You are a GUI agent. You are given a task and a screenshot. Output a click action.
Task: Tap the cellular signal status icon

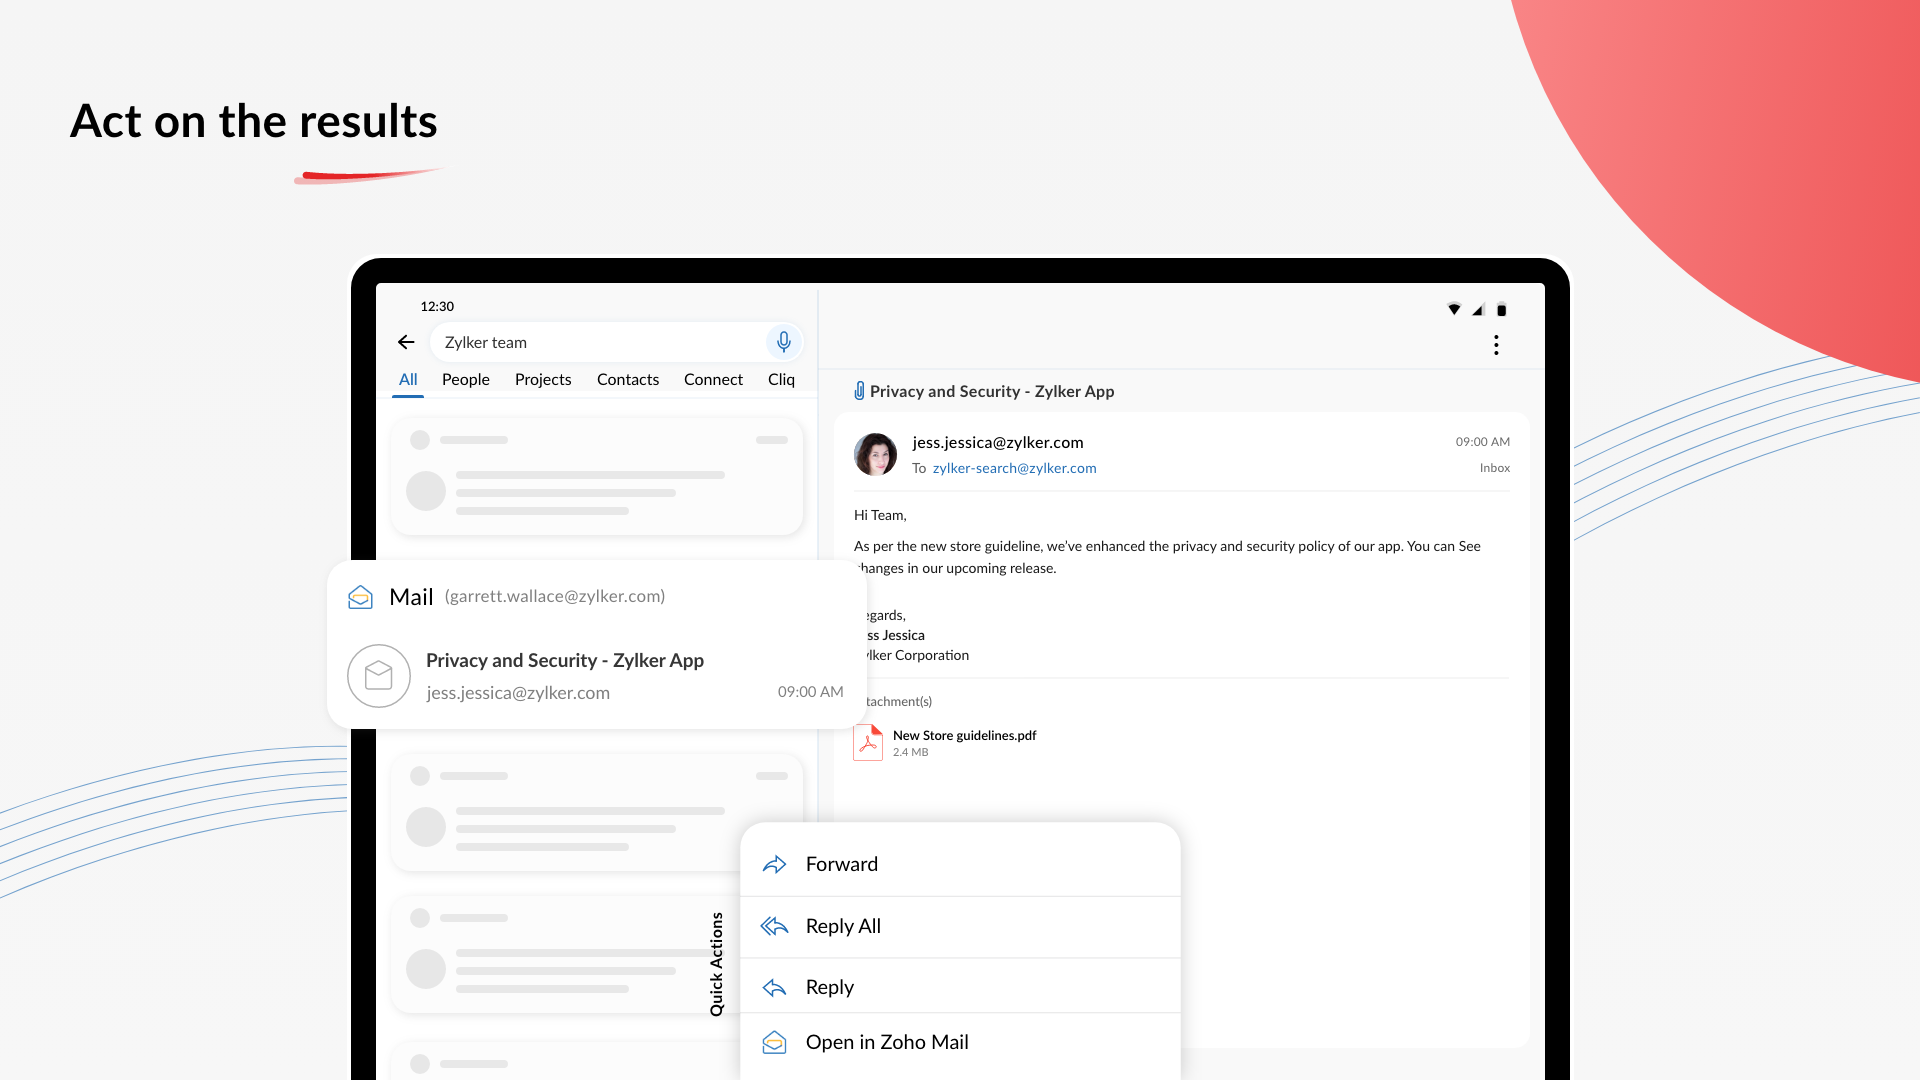coord(1478,309)
